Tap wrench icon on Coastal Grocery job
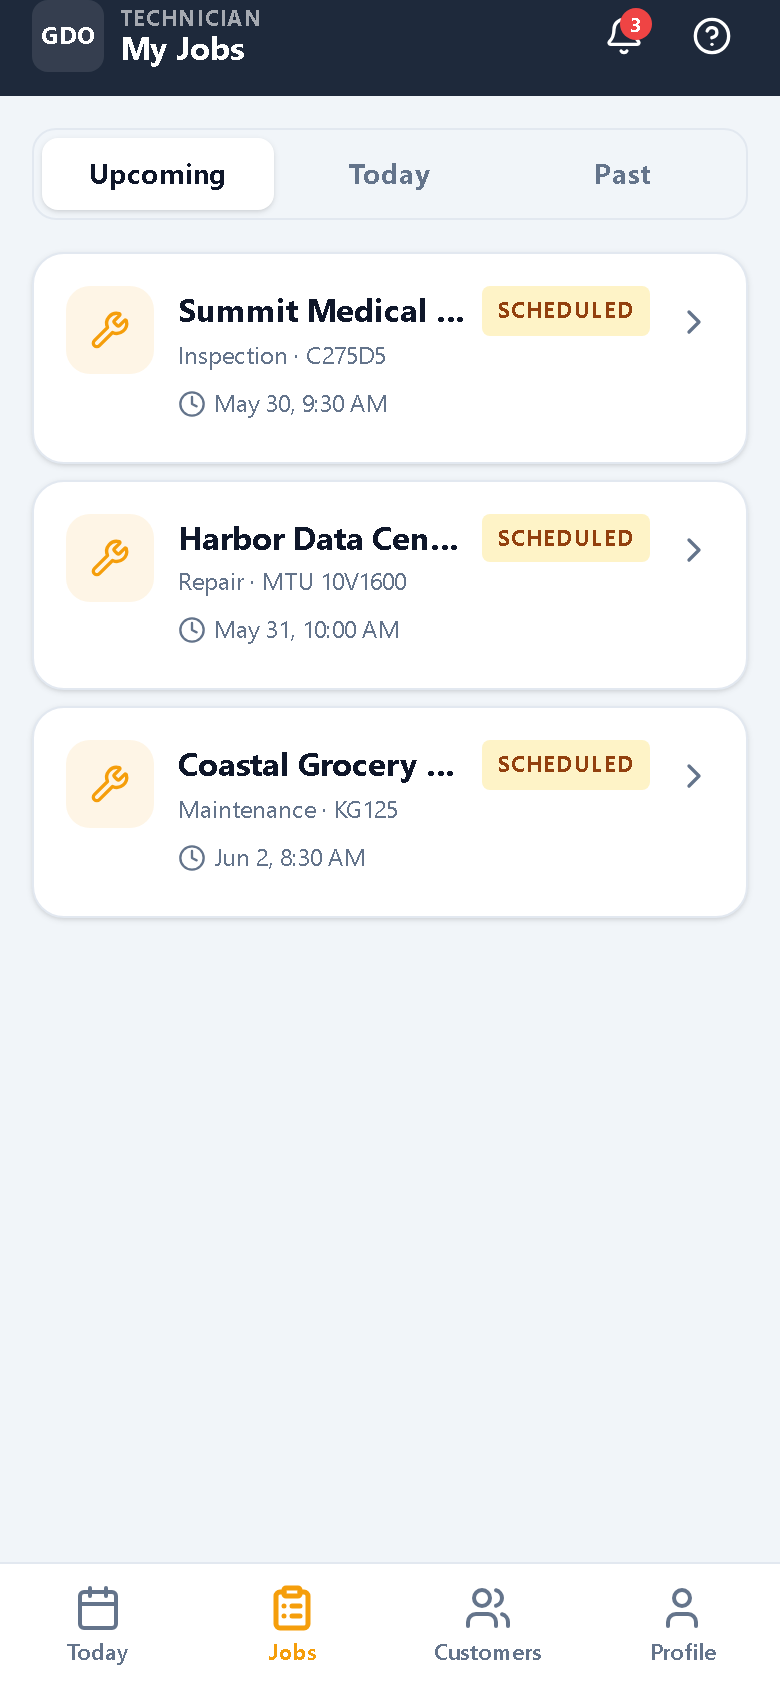Viewport: 780px width, 1688px height. point(110,784)
